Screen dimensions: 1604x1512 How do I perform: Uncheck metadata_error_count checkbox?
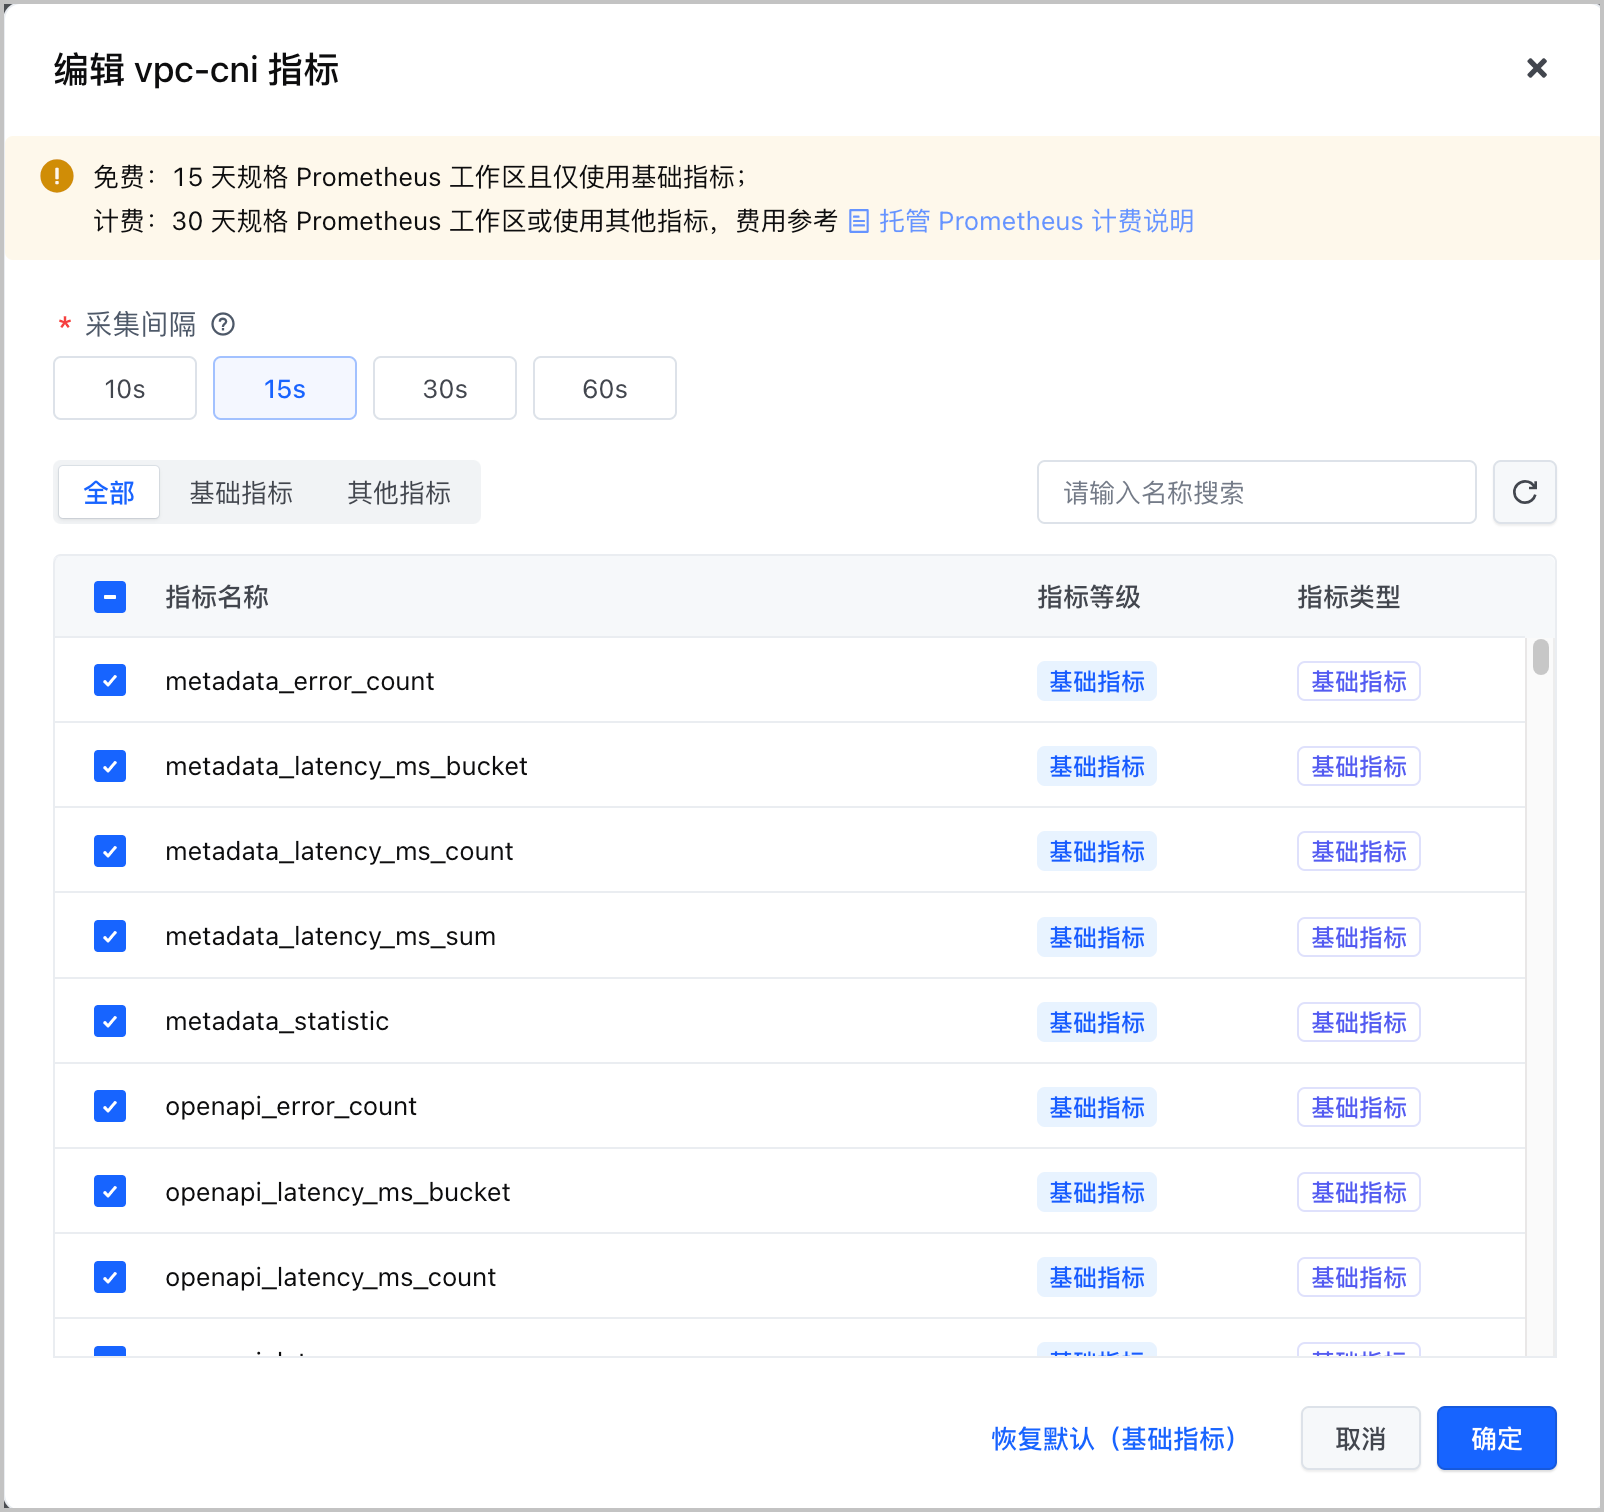coord(110,681)
